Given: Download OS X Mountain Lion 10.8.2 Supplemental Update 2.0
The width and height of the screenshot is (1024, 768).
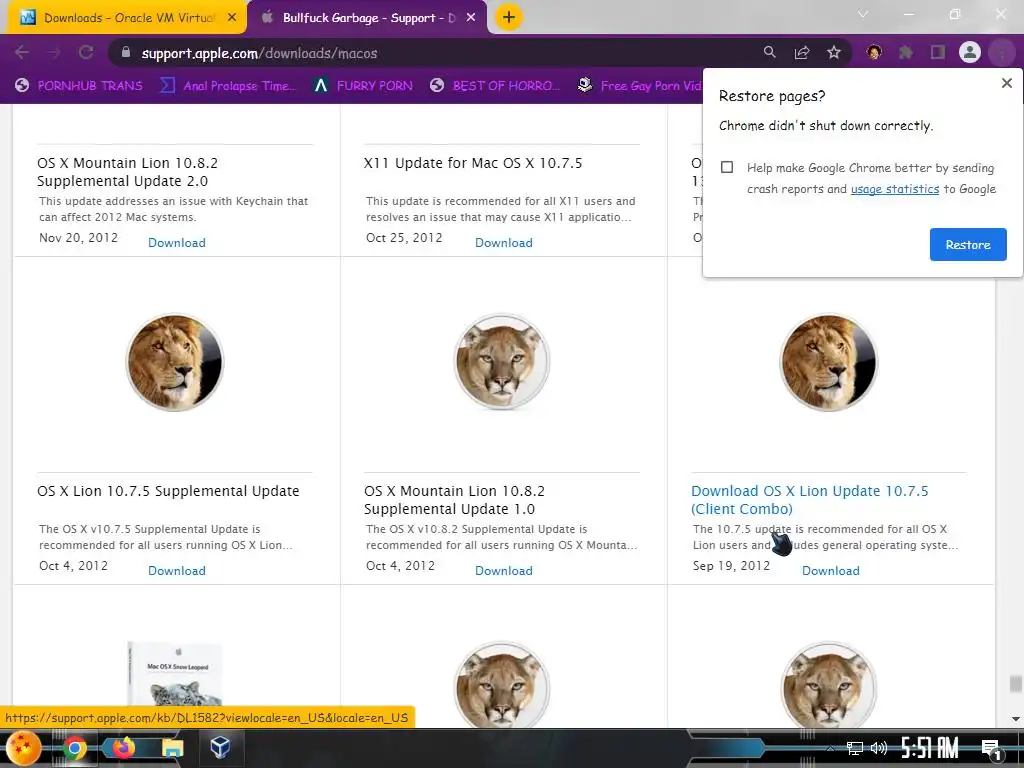Looking at the screenshot, I should click(177, 243).
